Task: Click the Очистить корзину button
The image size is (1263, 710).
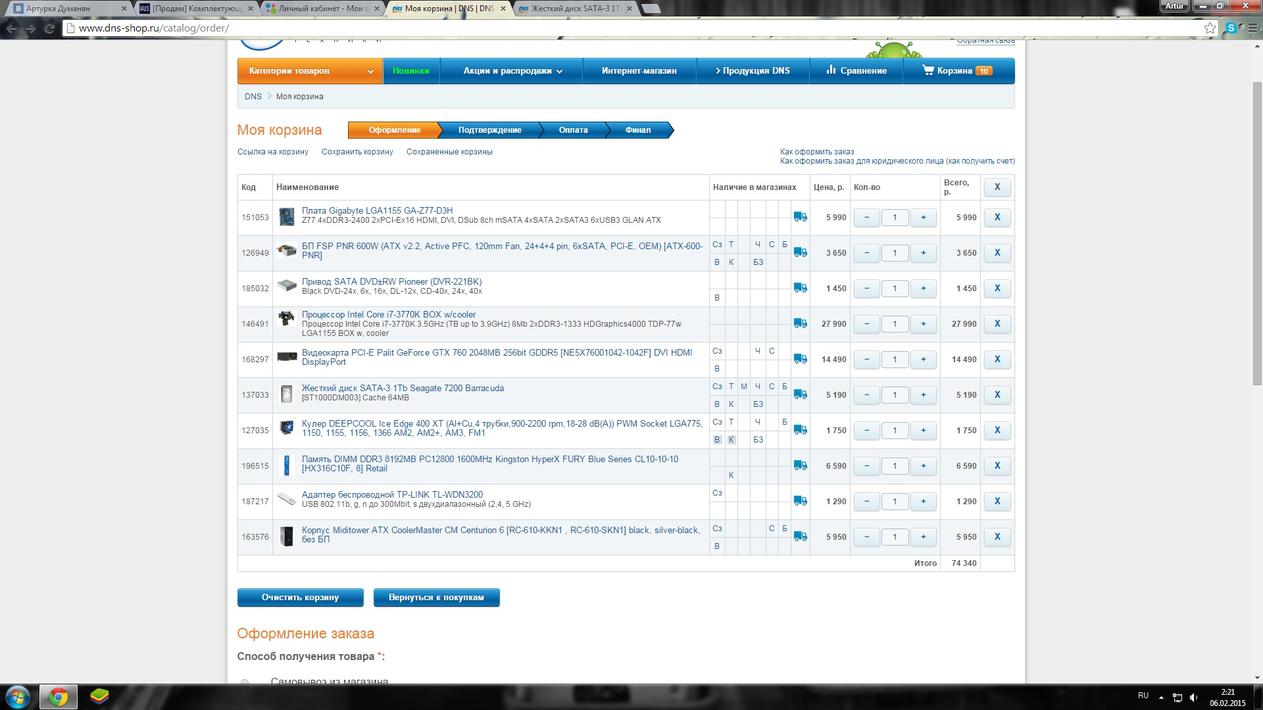Action: pyautogui.click(x=300, y=597)
